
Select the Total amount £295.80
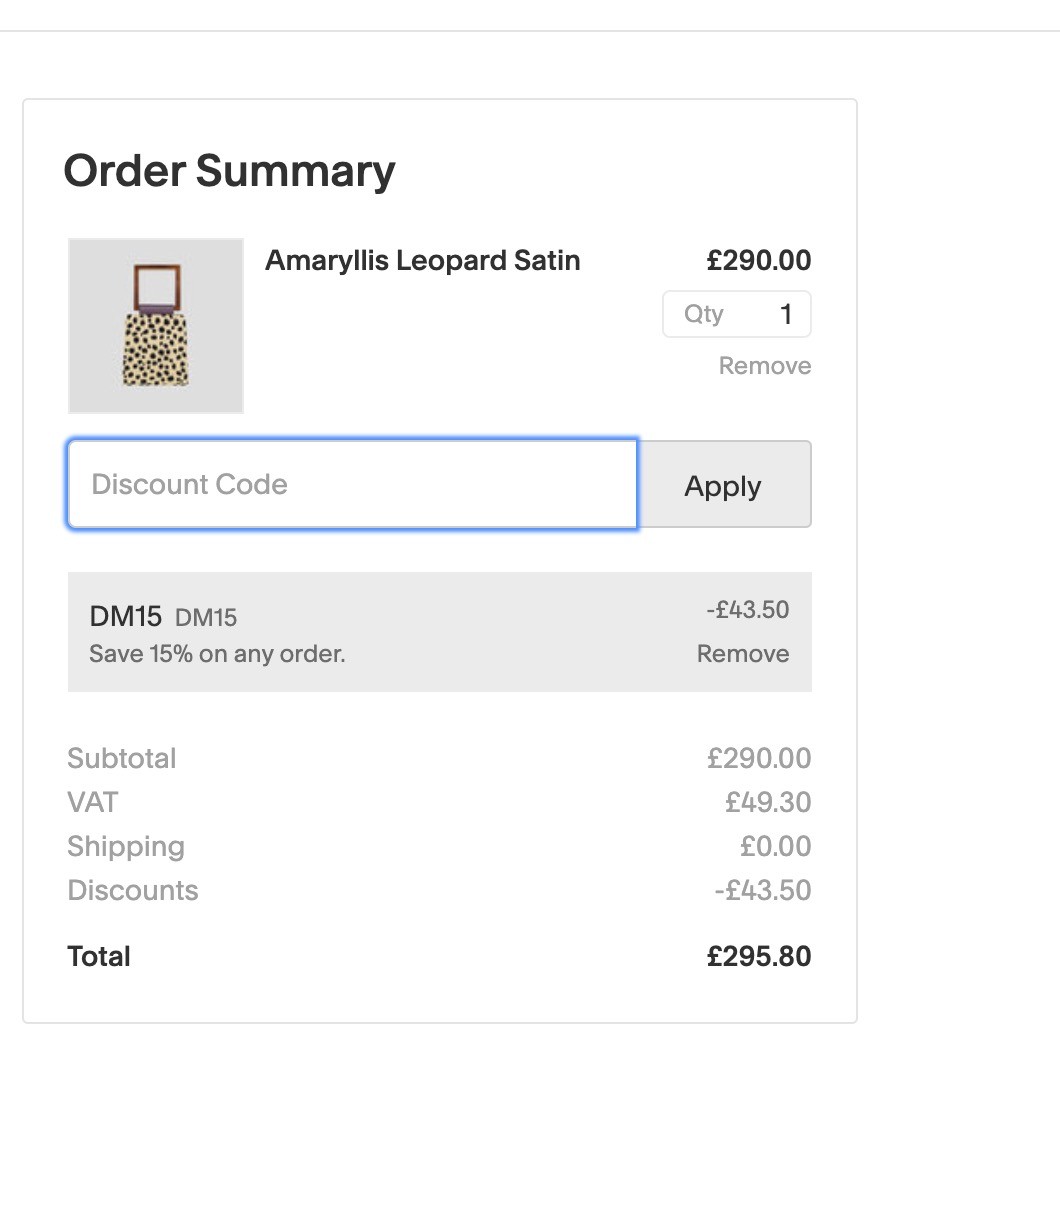point(759,957)
